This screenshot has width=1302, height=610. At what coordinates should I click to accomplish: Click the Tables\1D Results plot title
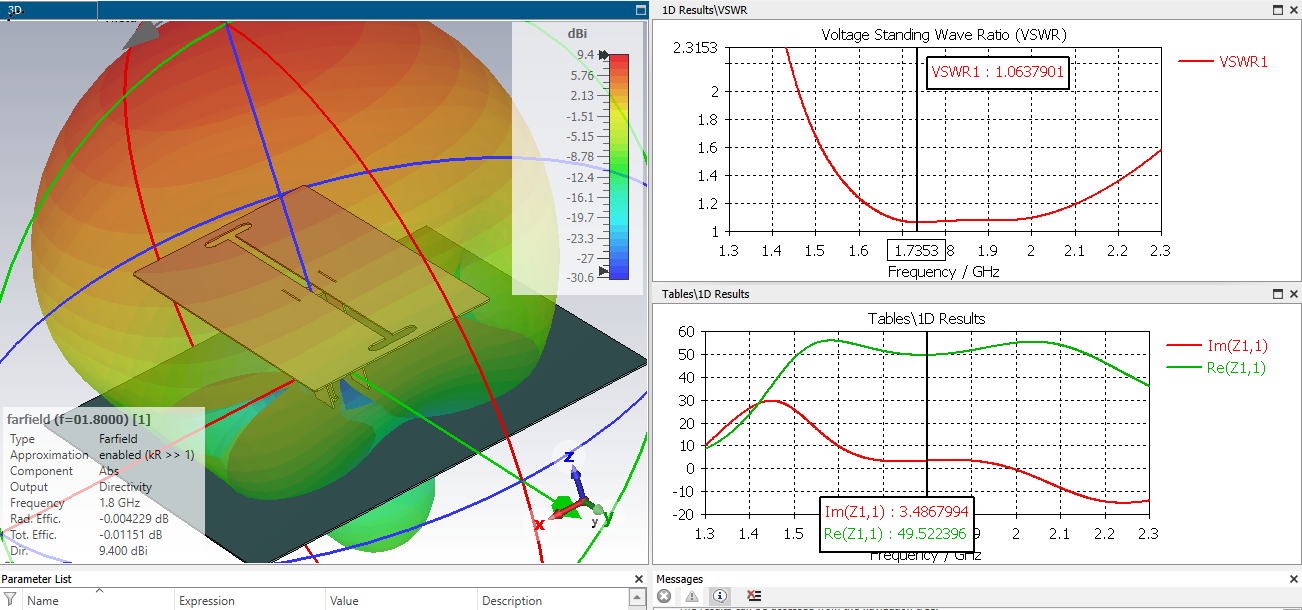tap(926, 319)
